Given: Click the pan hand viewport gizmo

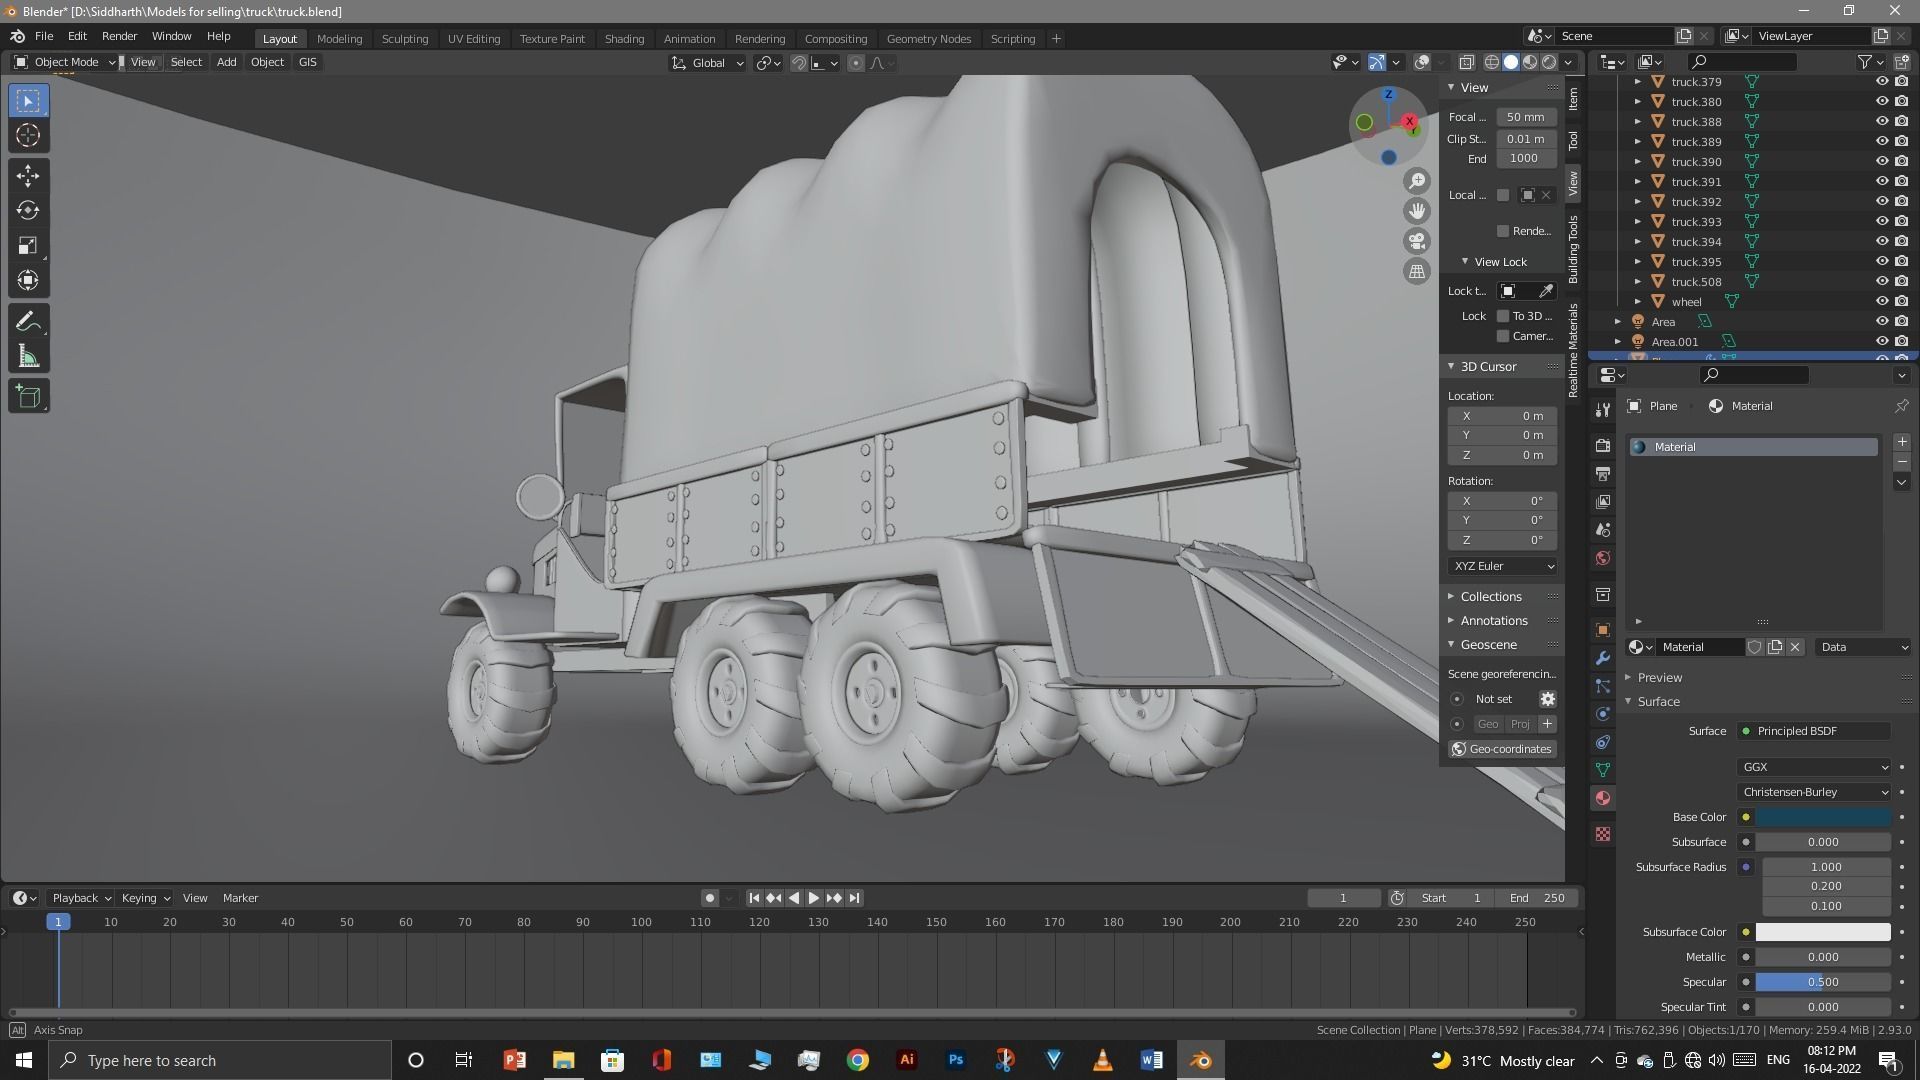Looking at the screenshot, I should [1417, 211].
